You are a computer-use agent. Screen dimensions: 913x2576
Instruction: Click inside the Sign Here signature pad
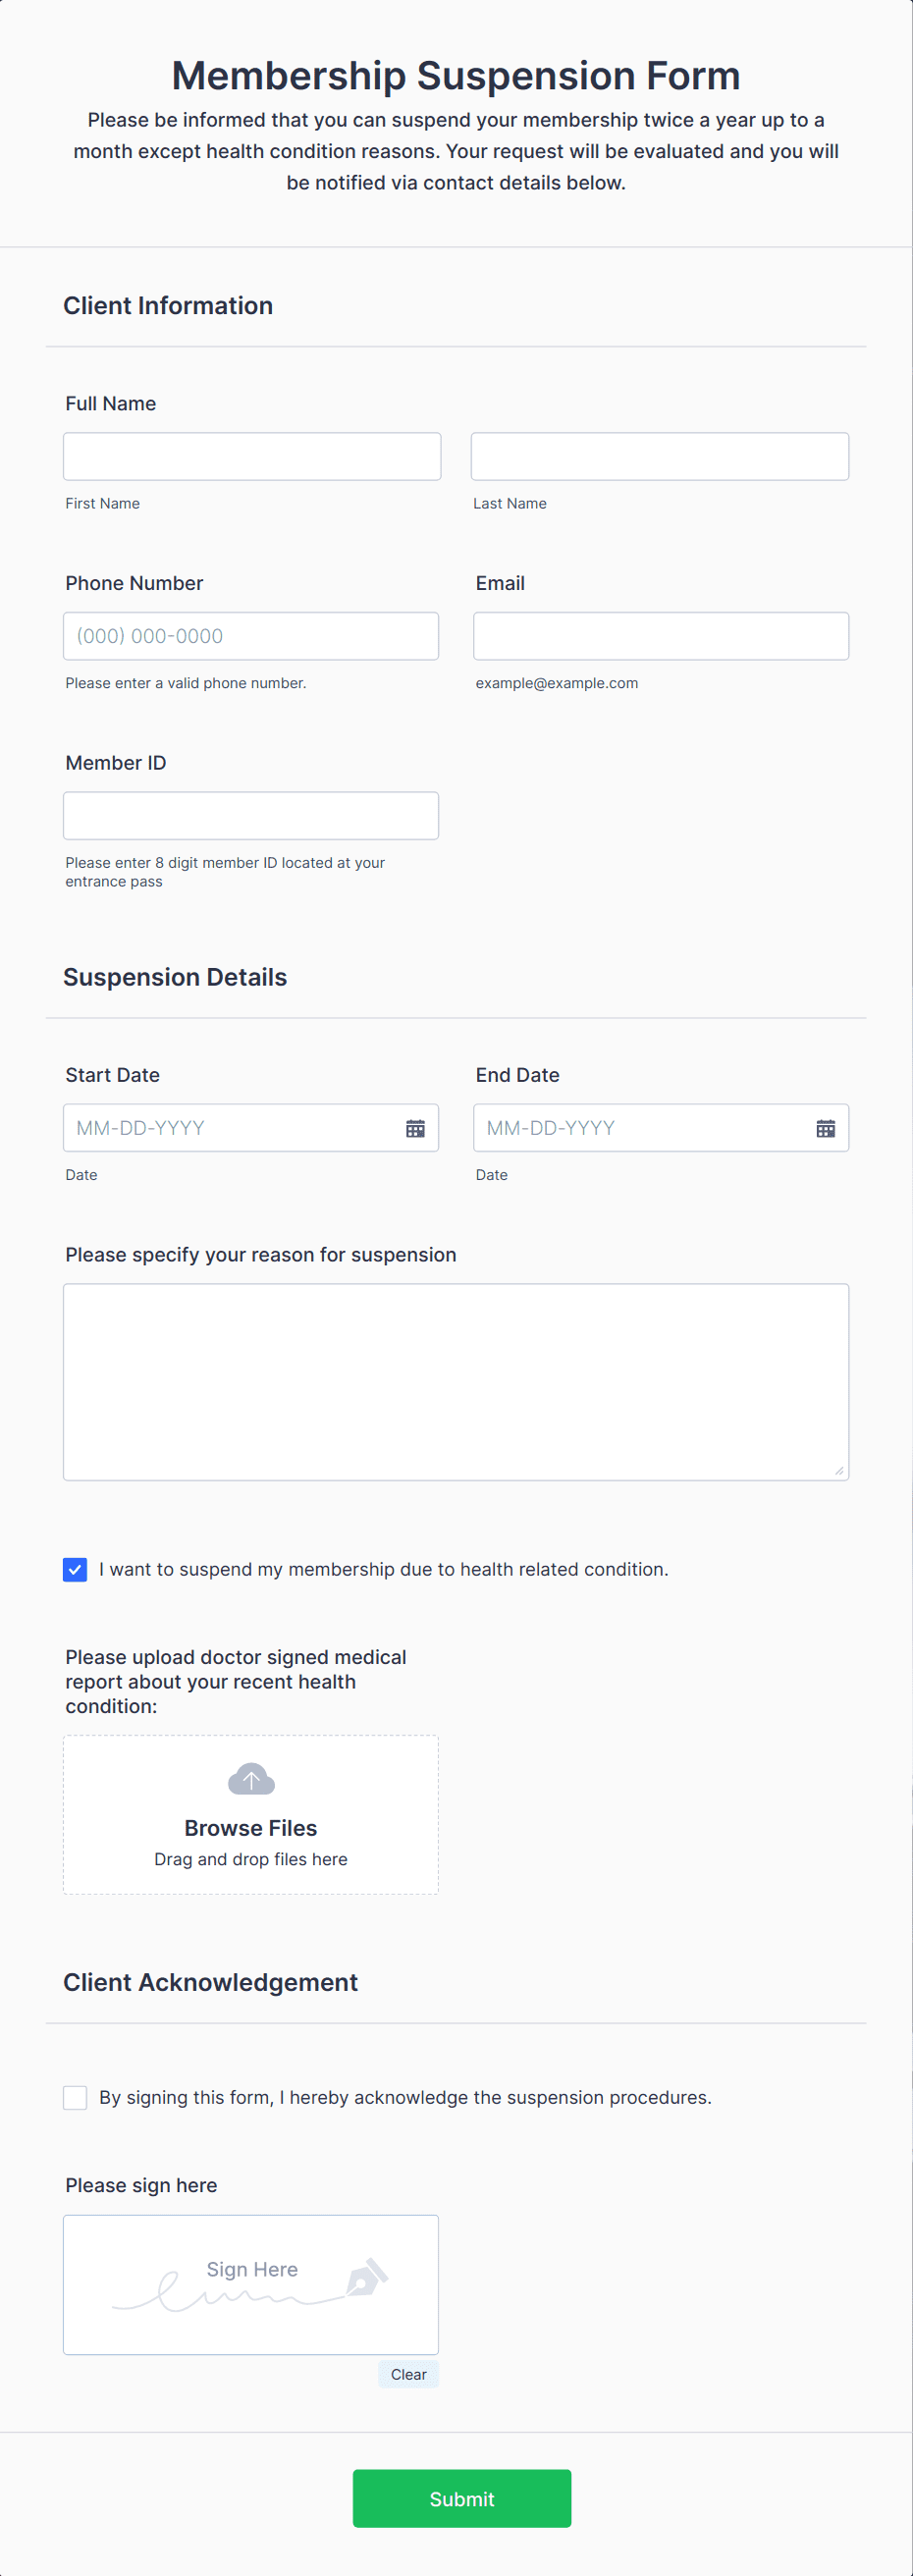click(251, 2285)
